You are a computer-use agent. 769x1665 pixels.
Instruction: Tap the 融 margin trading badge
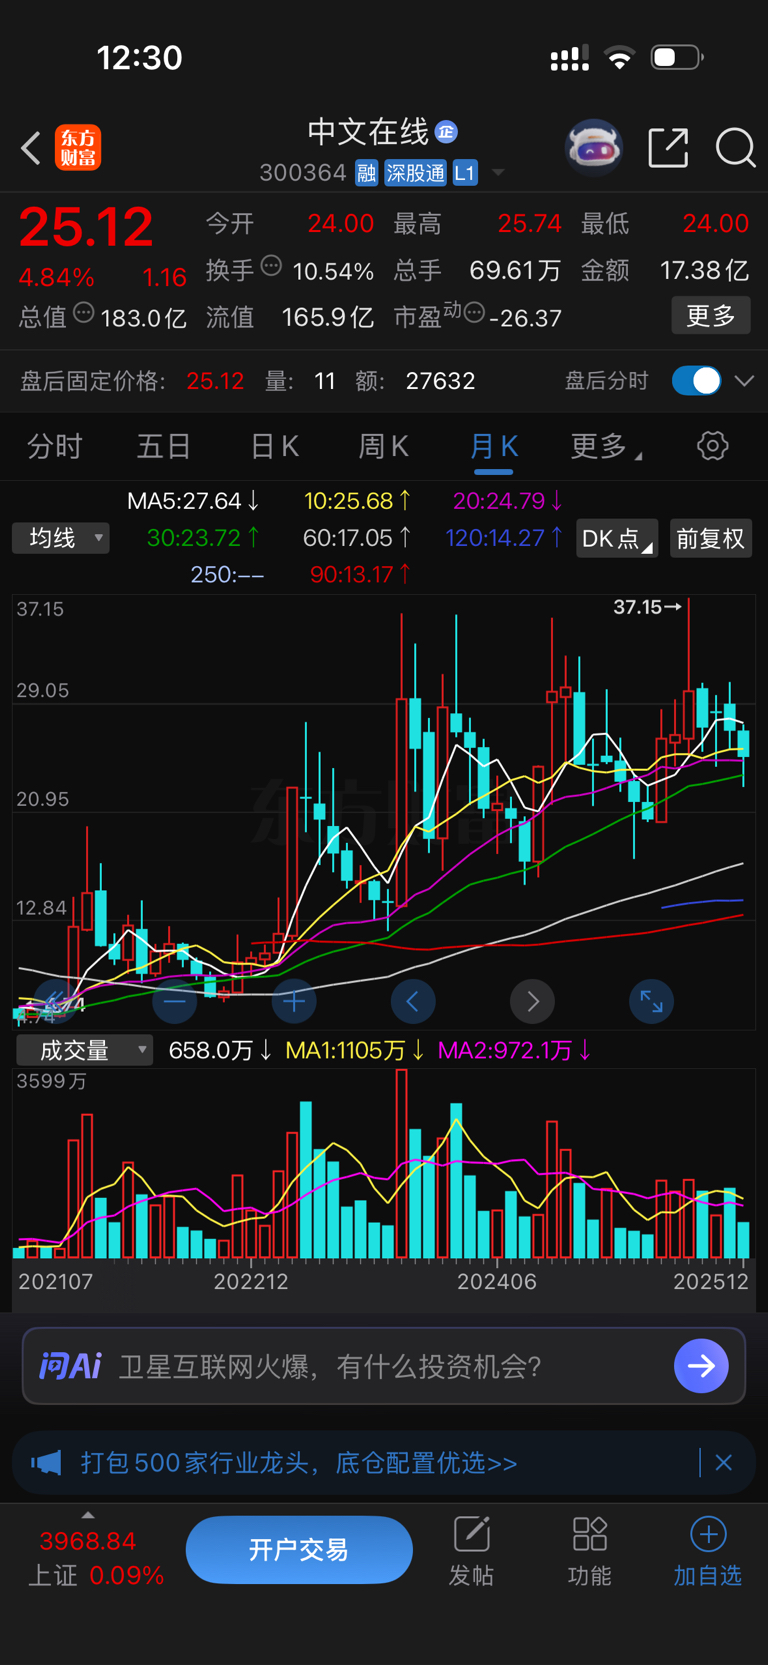point(366,173)
